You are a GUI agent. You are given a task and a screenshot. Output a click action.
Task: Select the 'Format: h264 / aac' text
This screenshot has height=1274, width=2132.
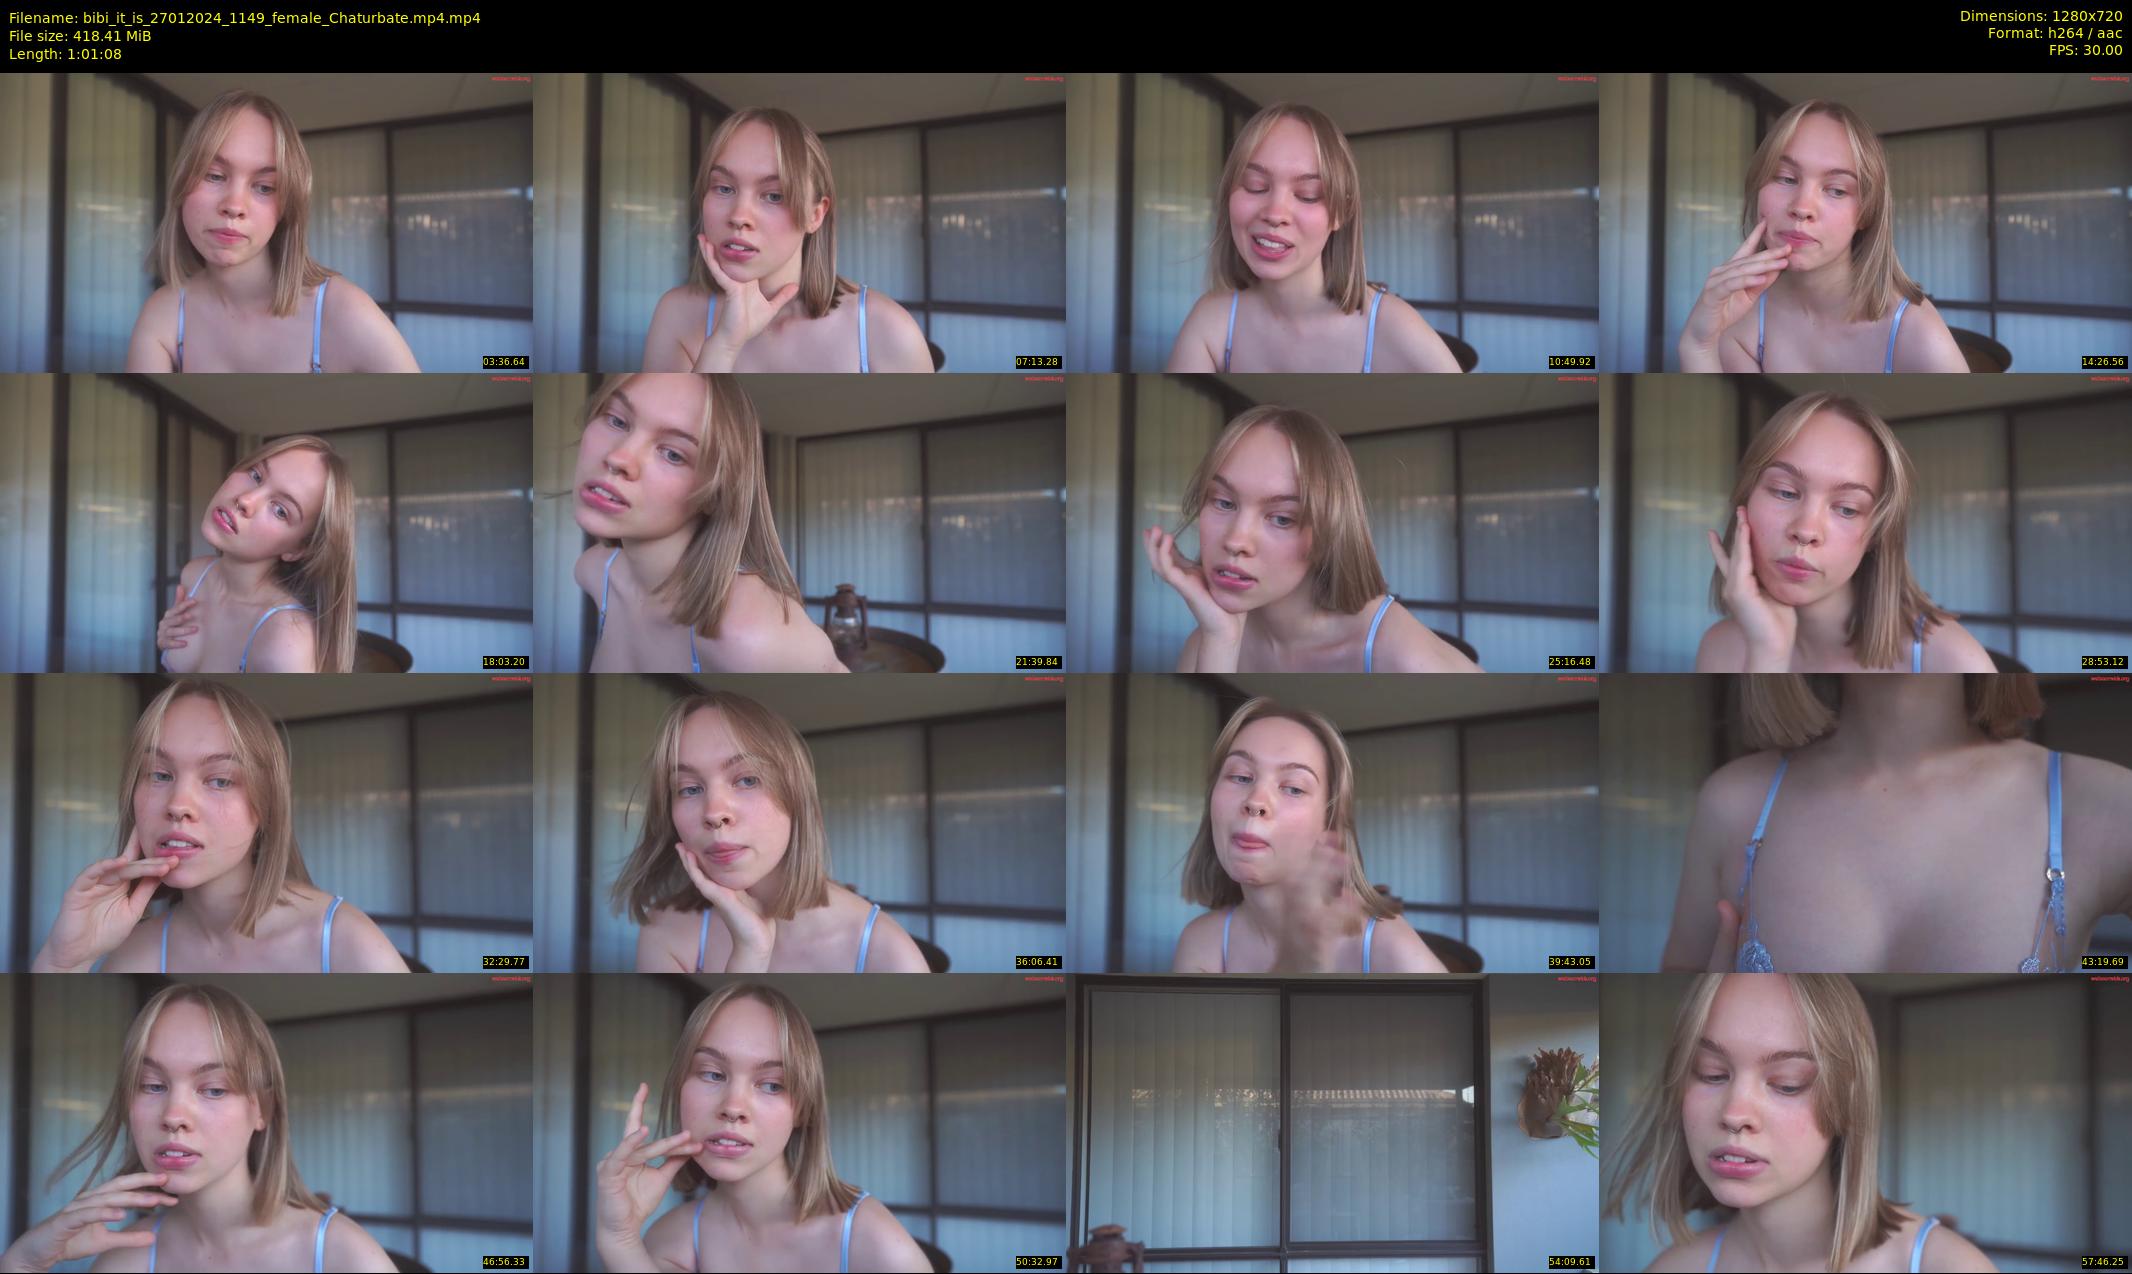click(2055, 33)
